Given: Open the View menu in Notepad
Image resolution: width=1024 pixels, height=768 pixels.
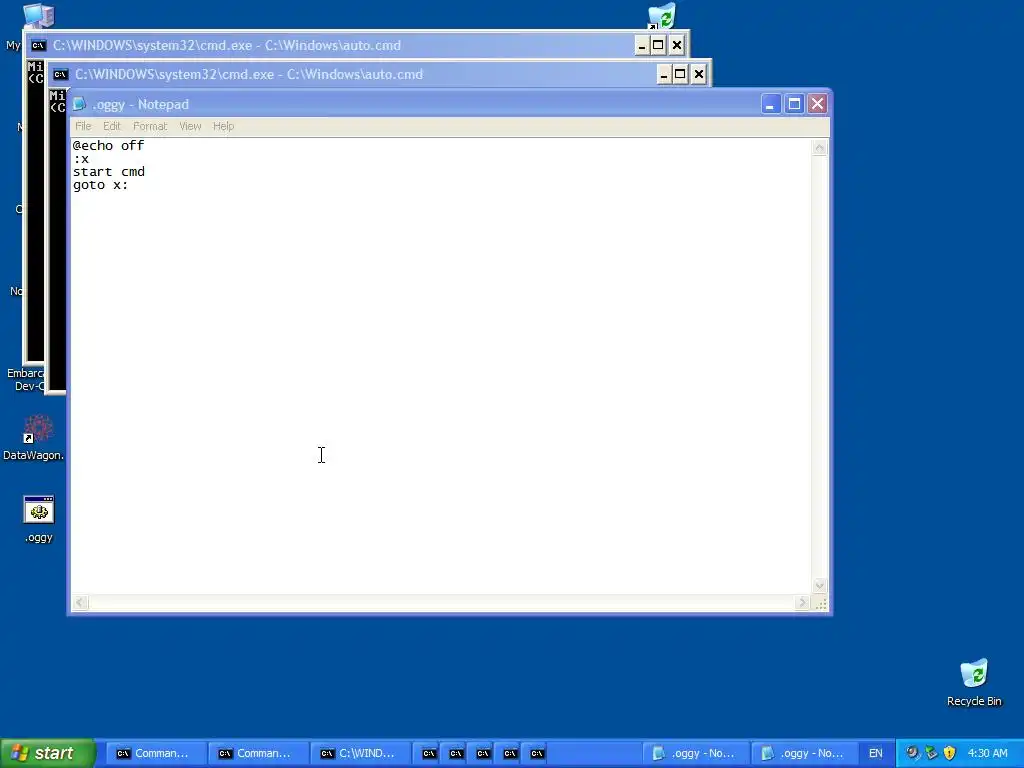Looking at the screenshot, I should tap(190, 126).
